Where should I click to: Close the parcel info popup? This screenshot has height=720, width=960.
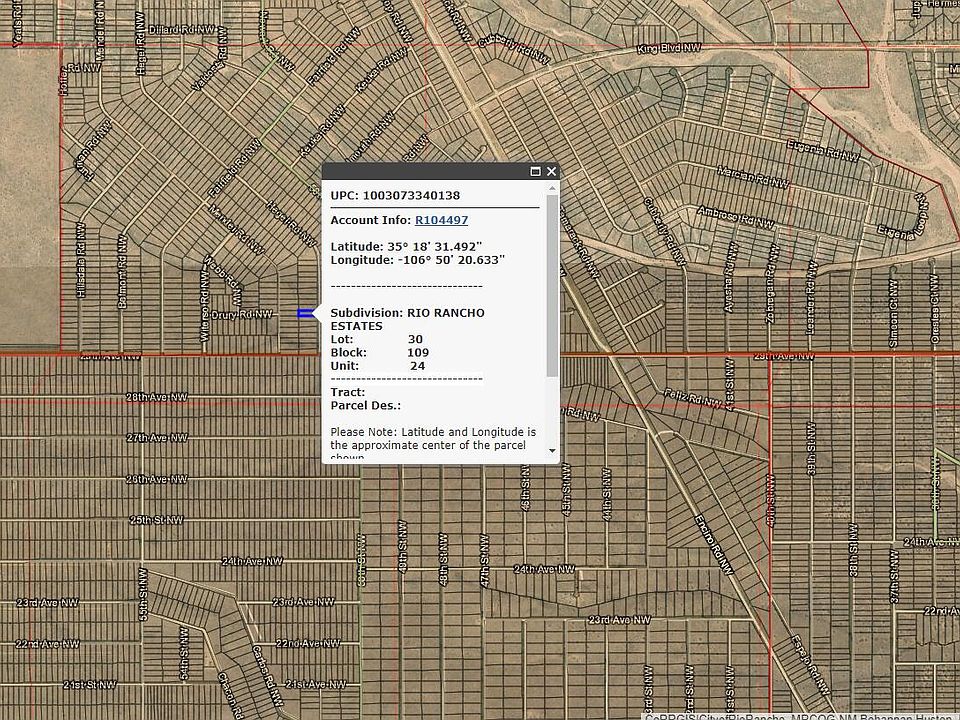[551, 172]
